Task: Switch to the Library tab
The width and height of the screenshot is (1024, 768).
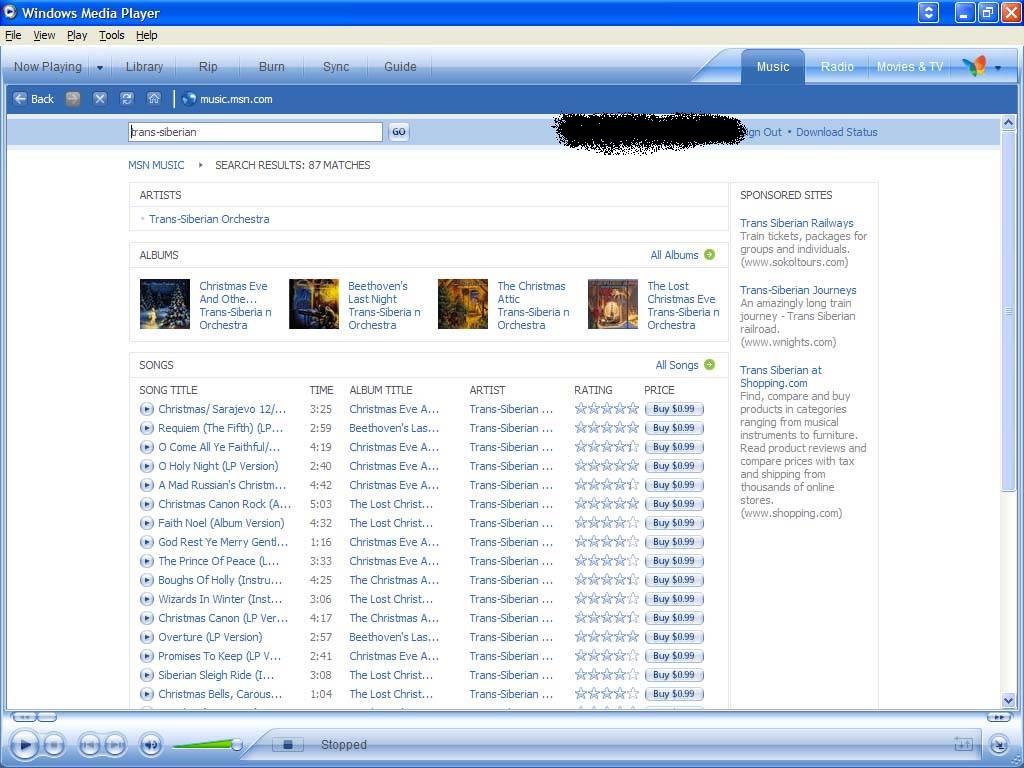Action: tap(144, 67)
